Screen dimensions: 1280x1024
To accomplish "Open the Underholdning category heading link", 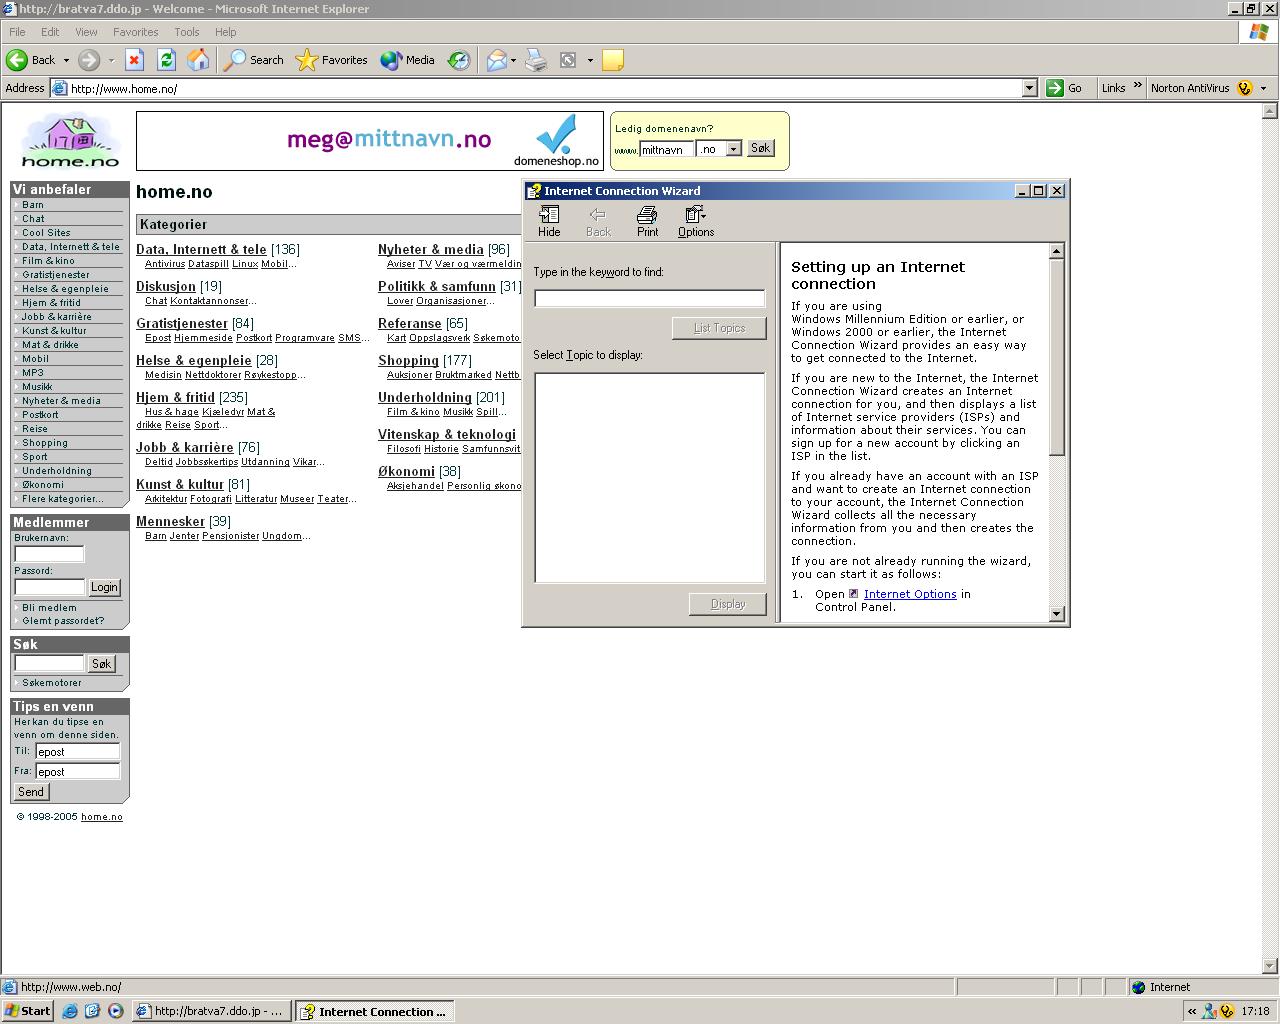I will 425,398.
